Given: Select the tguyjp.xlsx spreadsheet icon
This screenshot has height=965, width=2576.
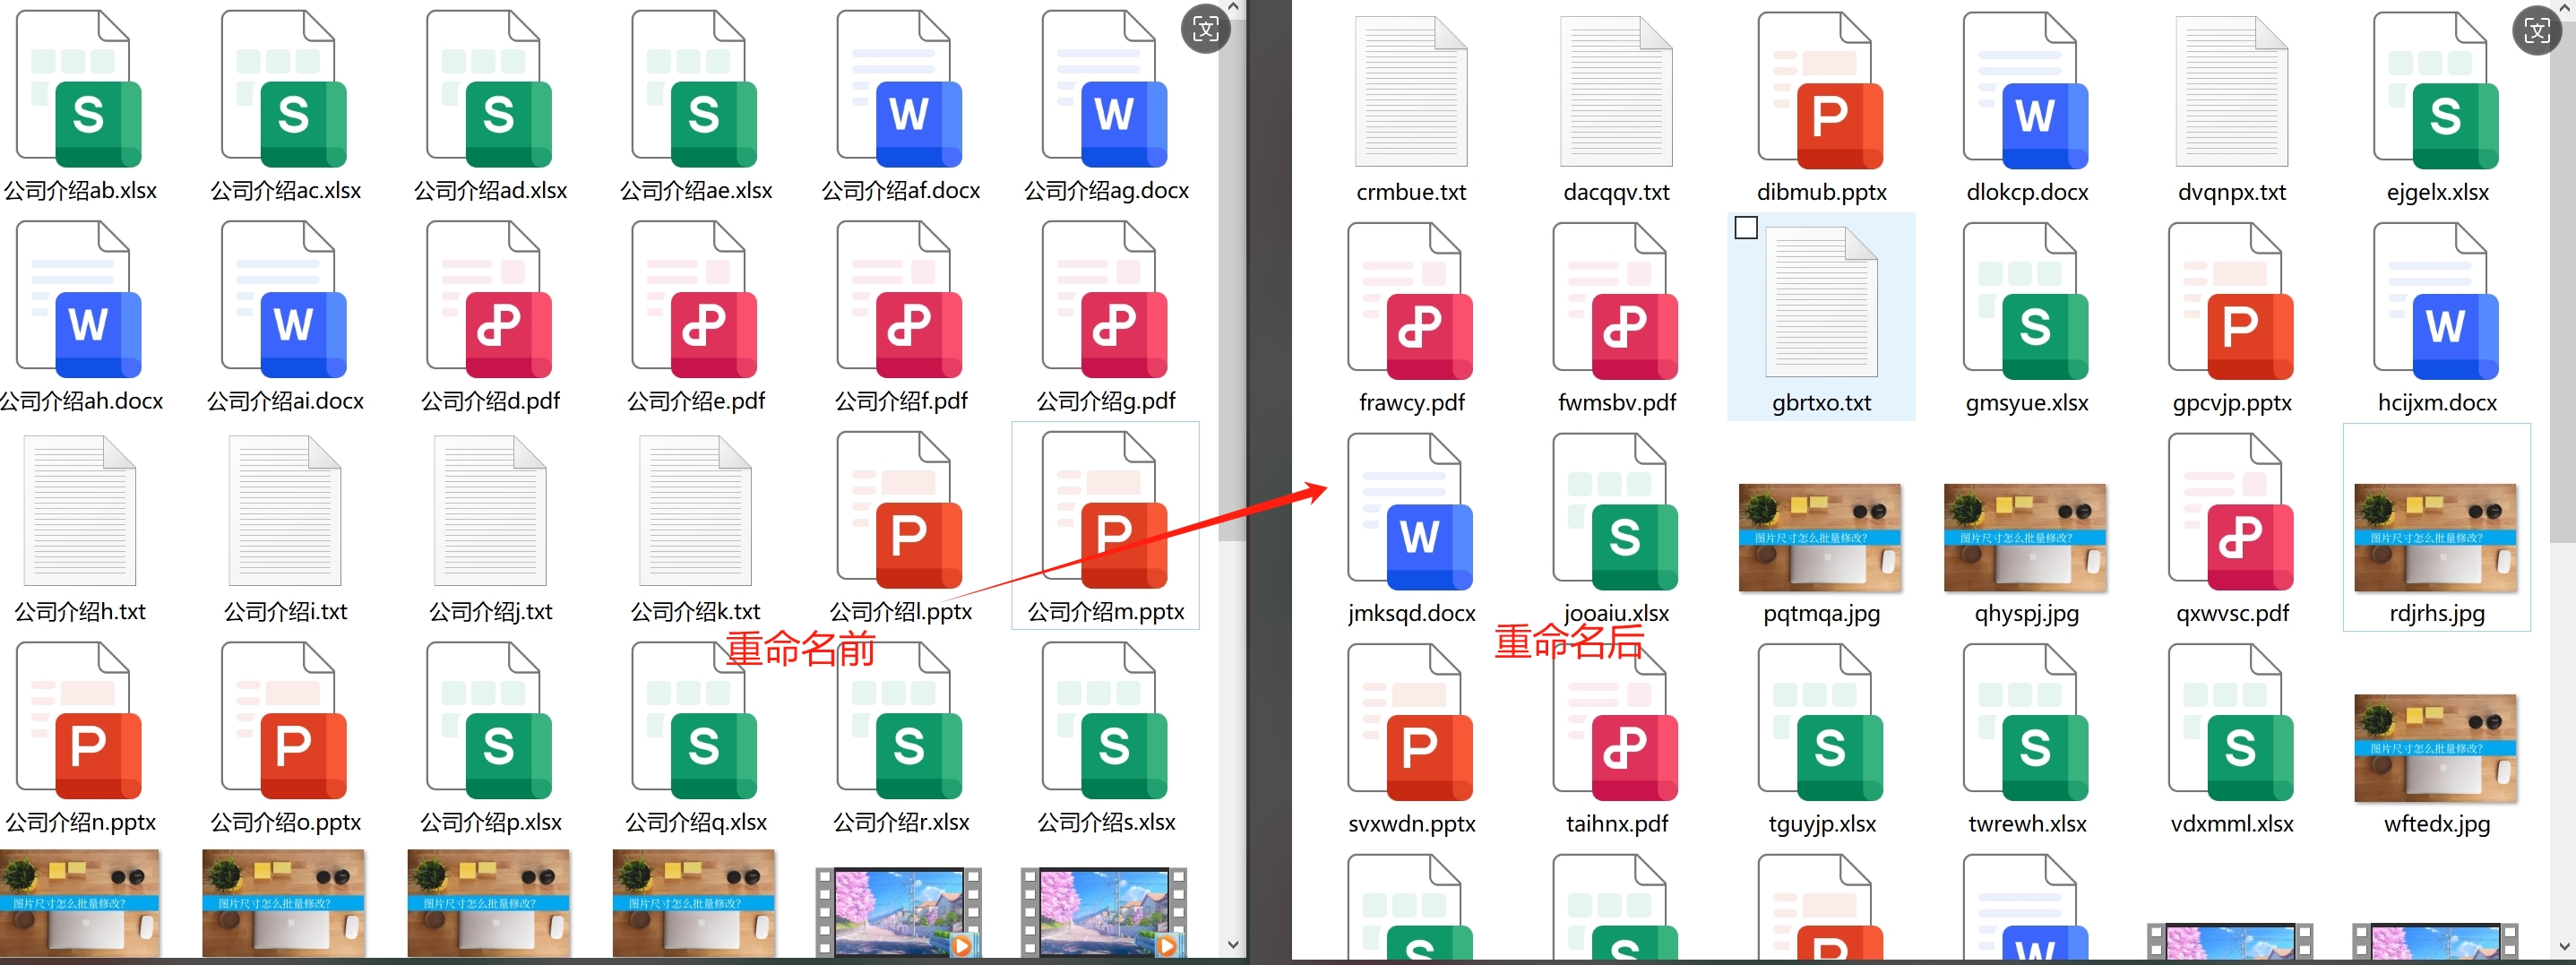Looking at the screenshot, I should pyautogui.click(x=1821, y=723).
